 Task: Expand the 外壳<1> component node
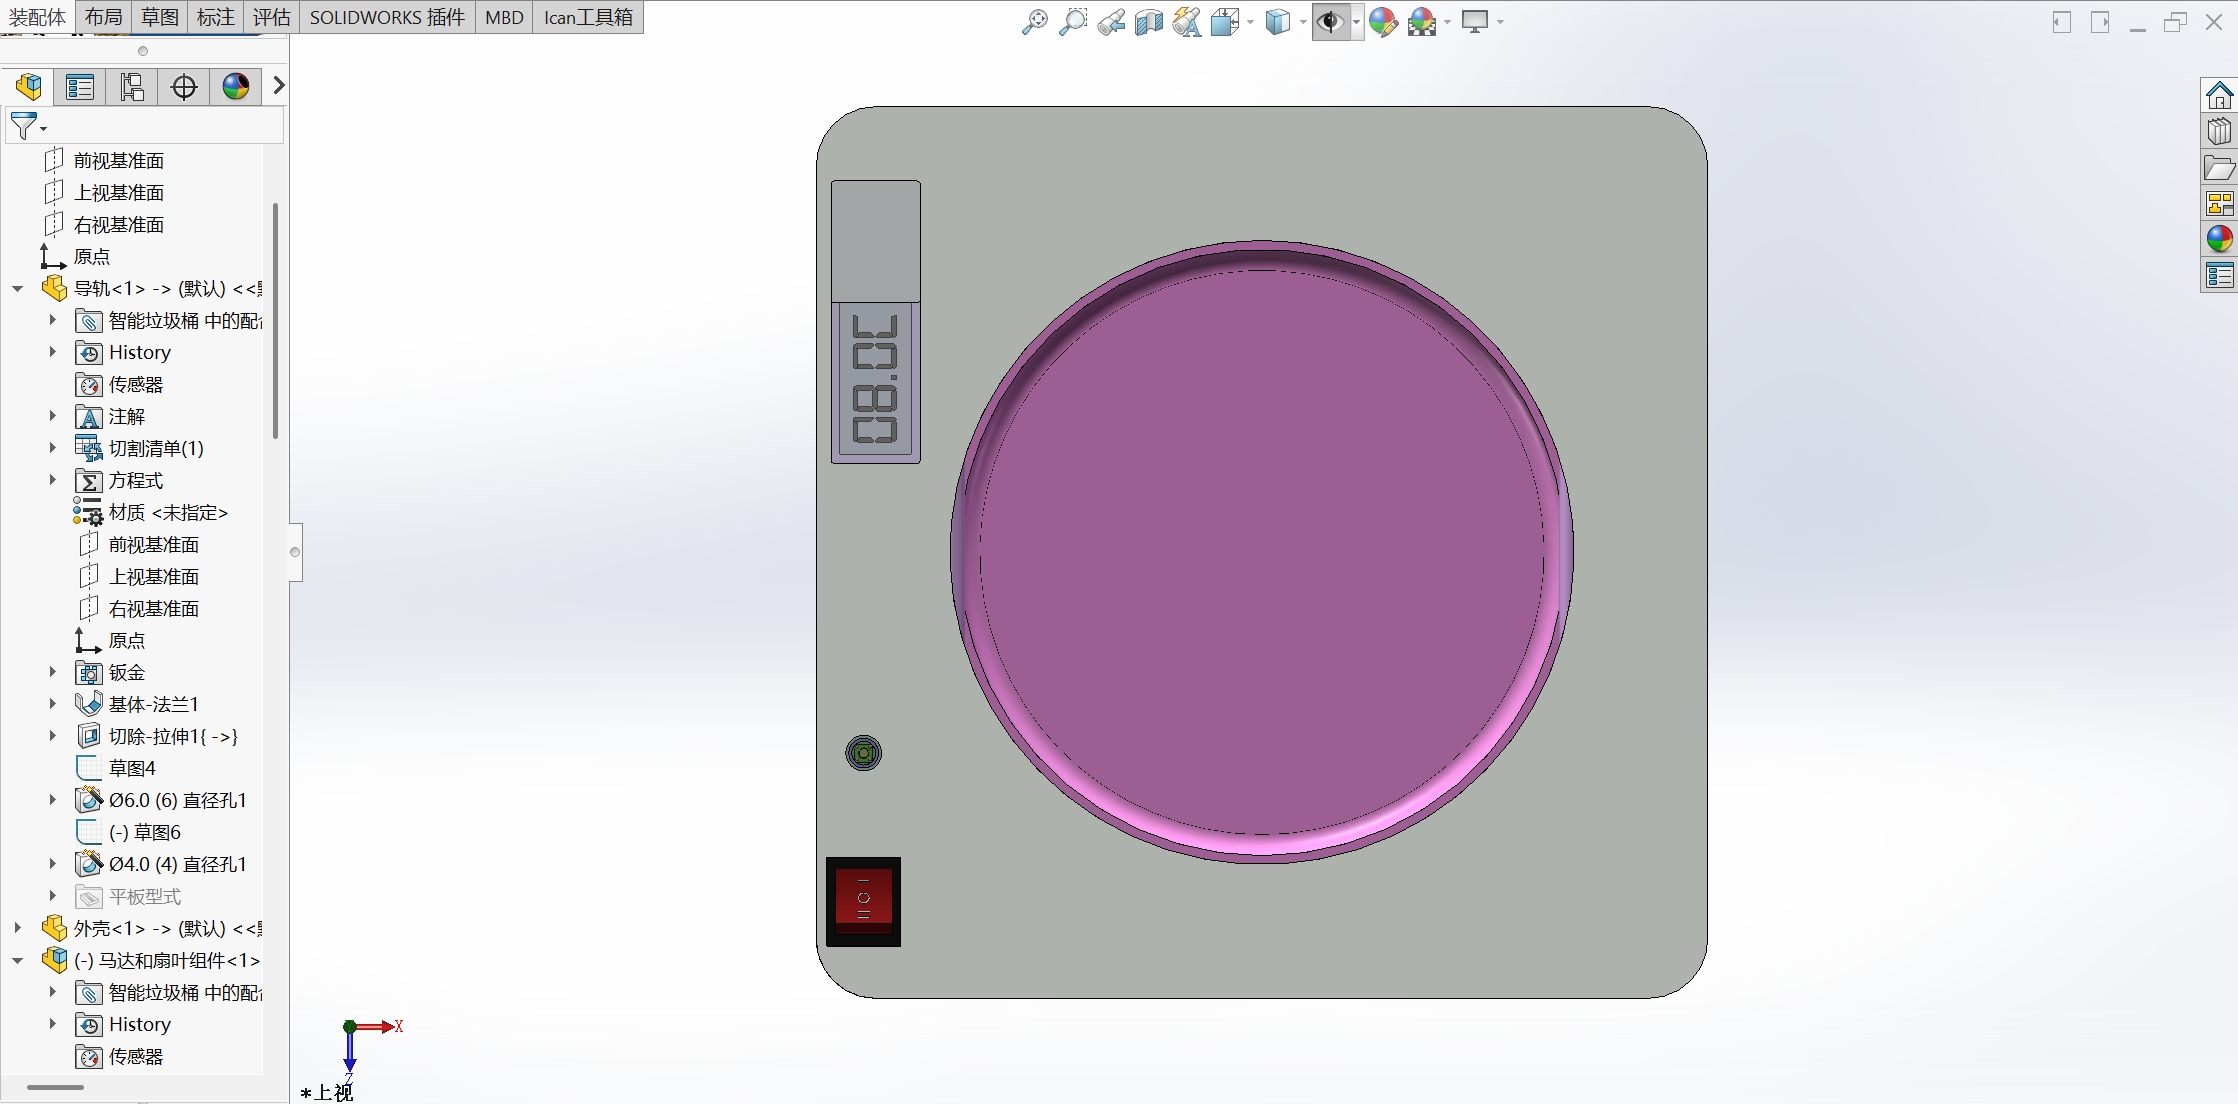pos(18,928)
